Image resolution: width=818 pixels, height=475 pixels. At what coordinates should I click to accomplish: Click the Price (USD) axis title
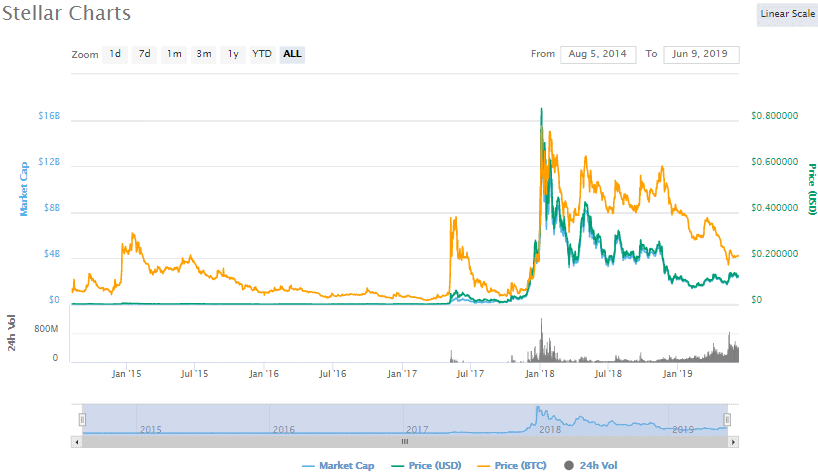tap(812, 189)
